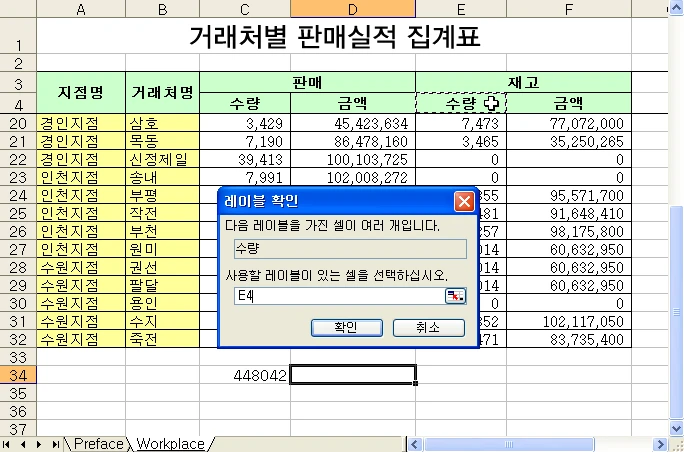Image resolution: width=684 pixels, height=452 pixels.
Task: Go to first sheet using the tab navigation arrow
Action: click(x=7, y=445)
